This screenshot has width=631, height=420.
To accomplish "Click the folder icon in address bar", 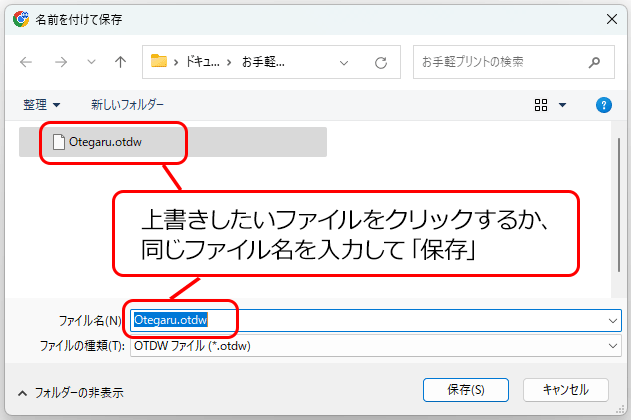I will coord(158,62).
